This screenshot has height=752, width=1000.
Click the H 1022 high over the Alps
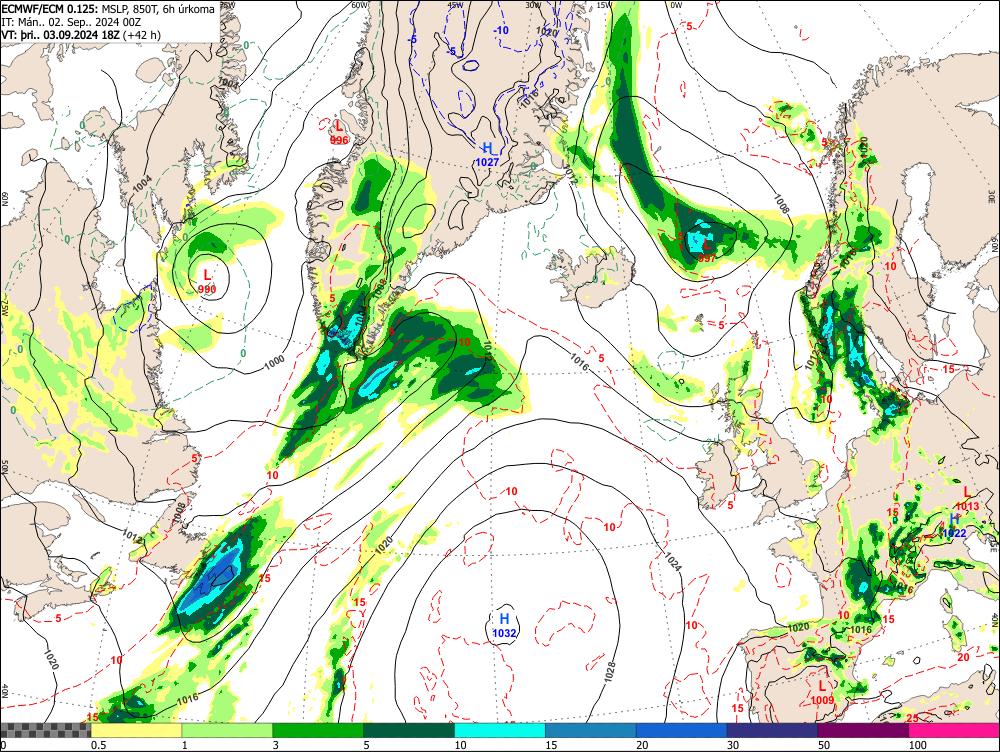pos(955,526)
